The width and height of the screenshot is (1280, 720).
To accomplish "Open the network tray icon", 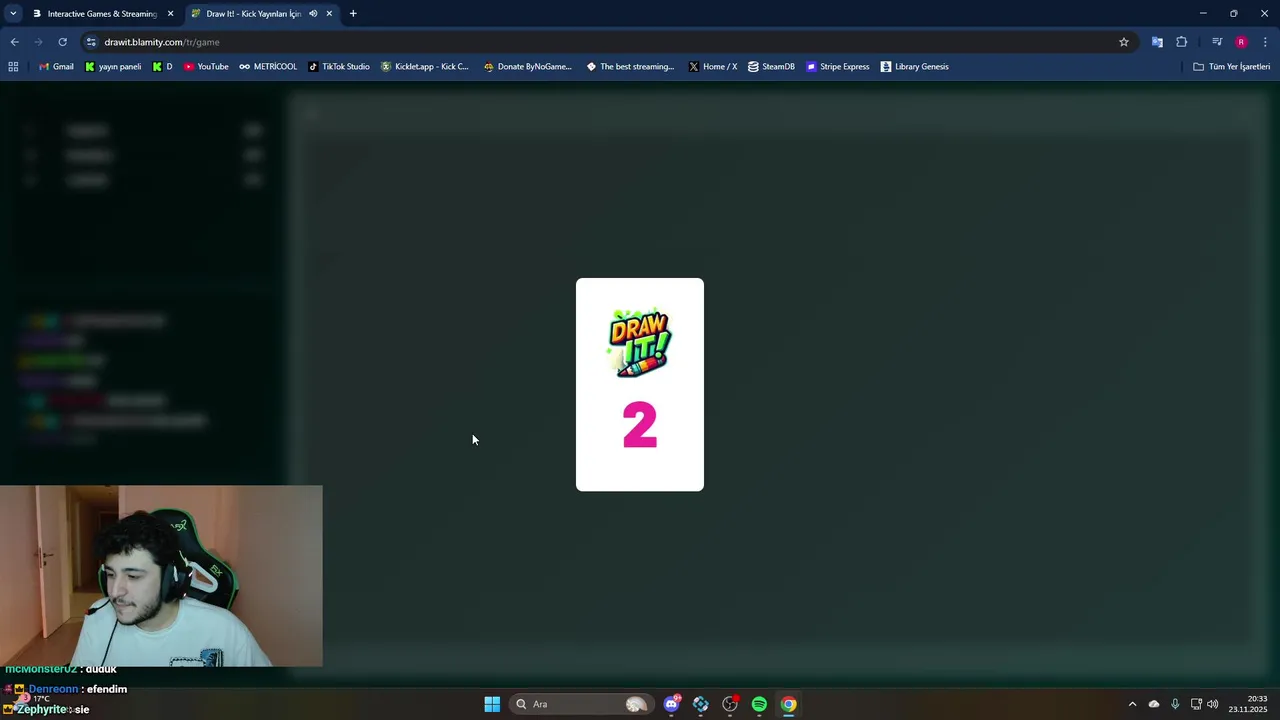I will (x=1196, y=704).
